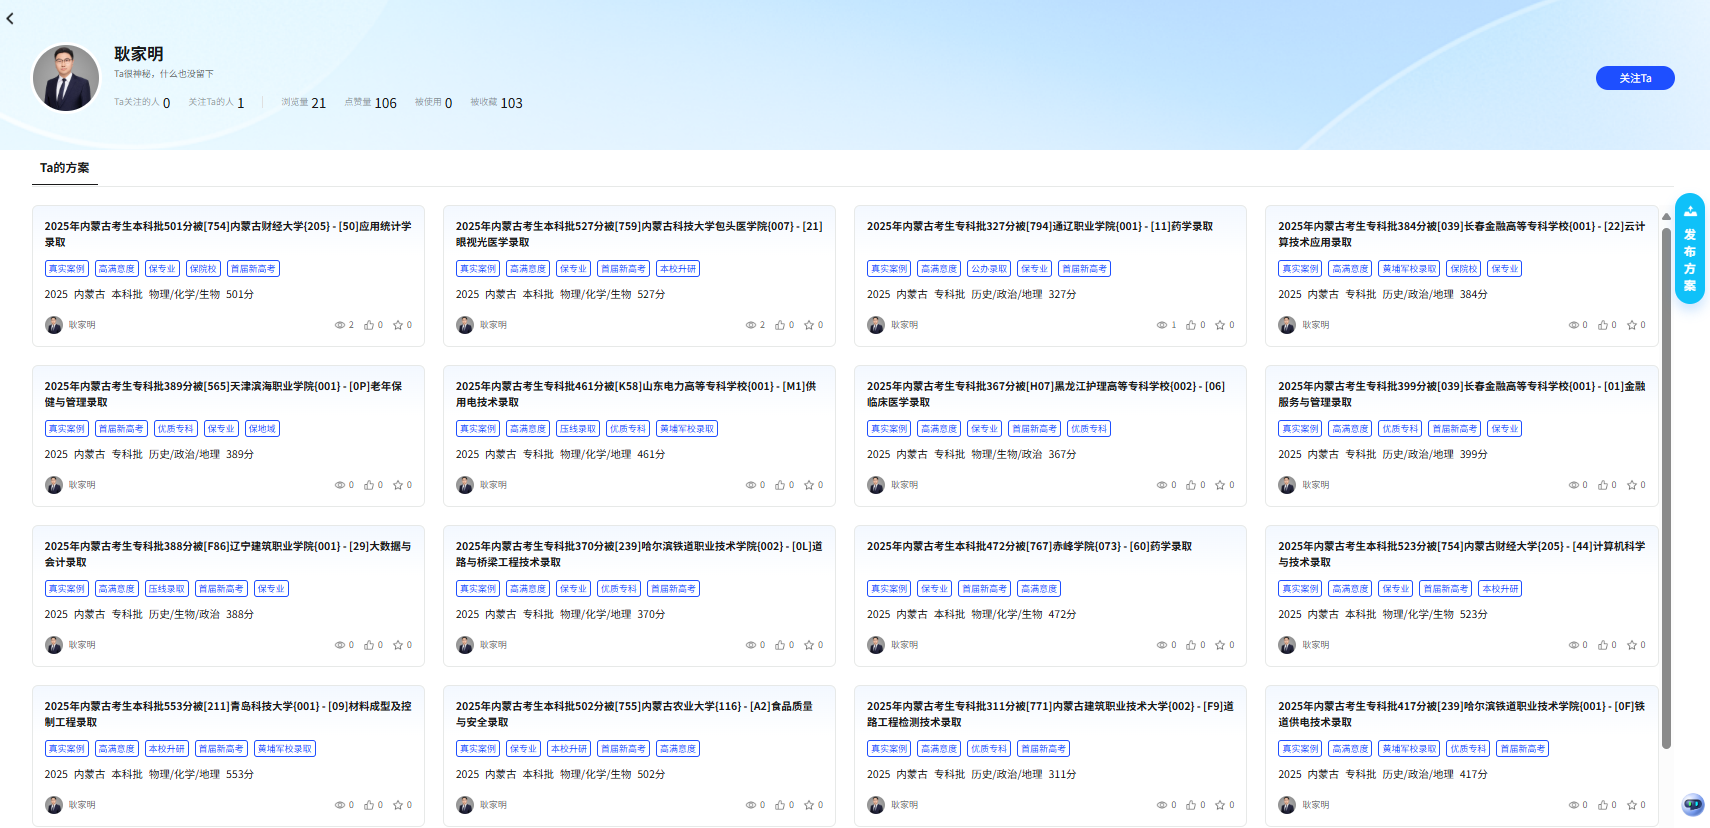Click the profile name 耿家明 heading
The width and height of the screenshot is (1710, 828).
138,54
